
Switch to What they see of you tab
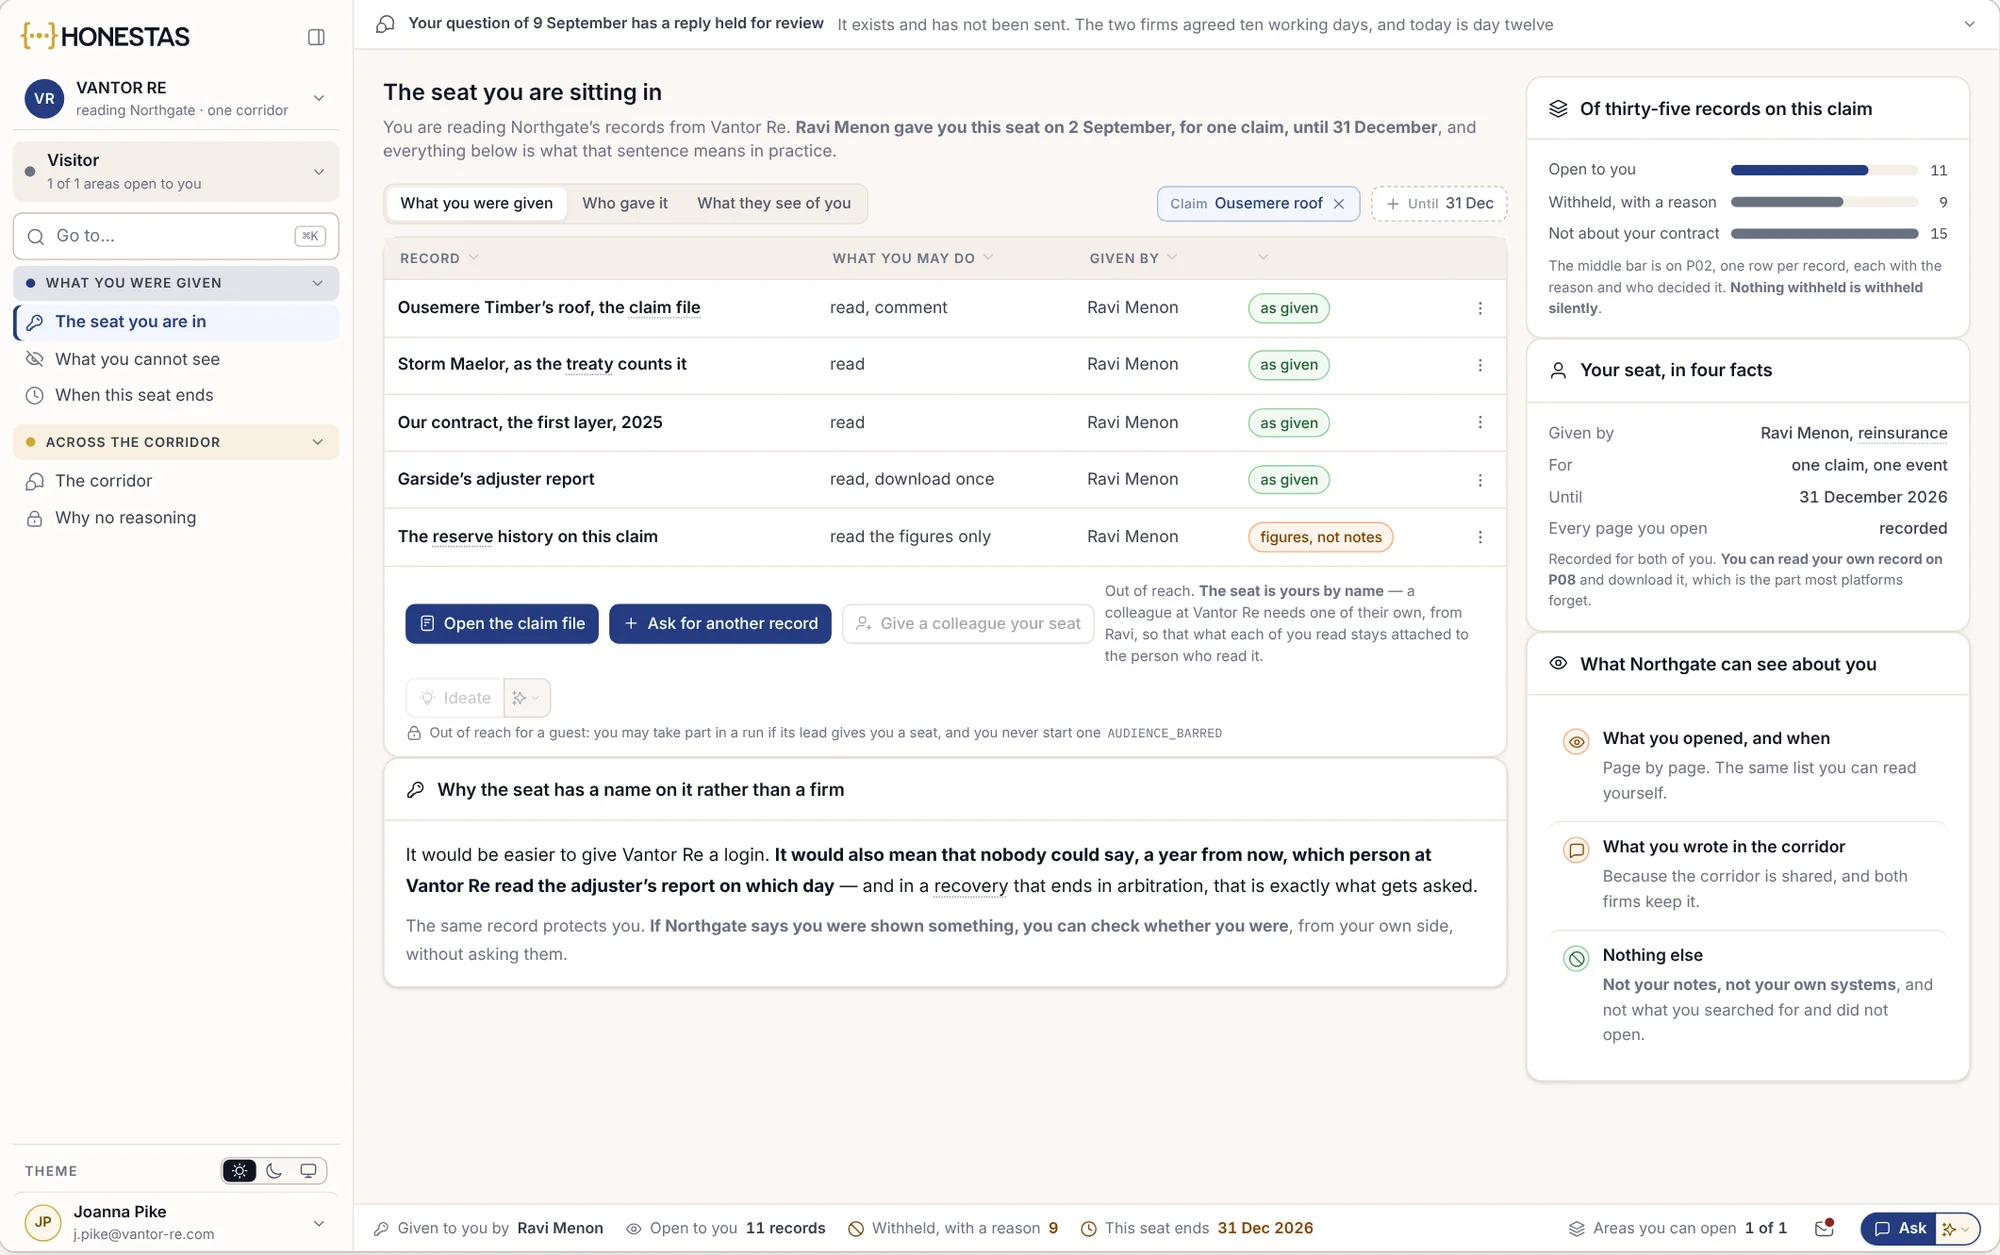774,204
